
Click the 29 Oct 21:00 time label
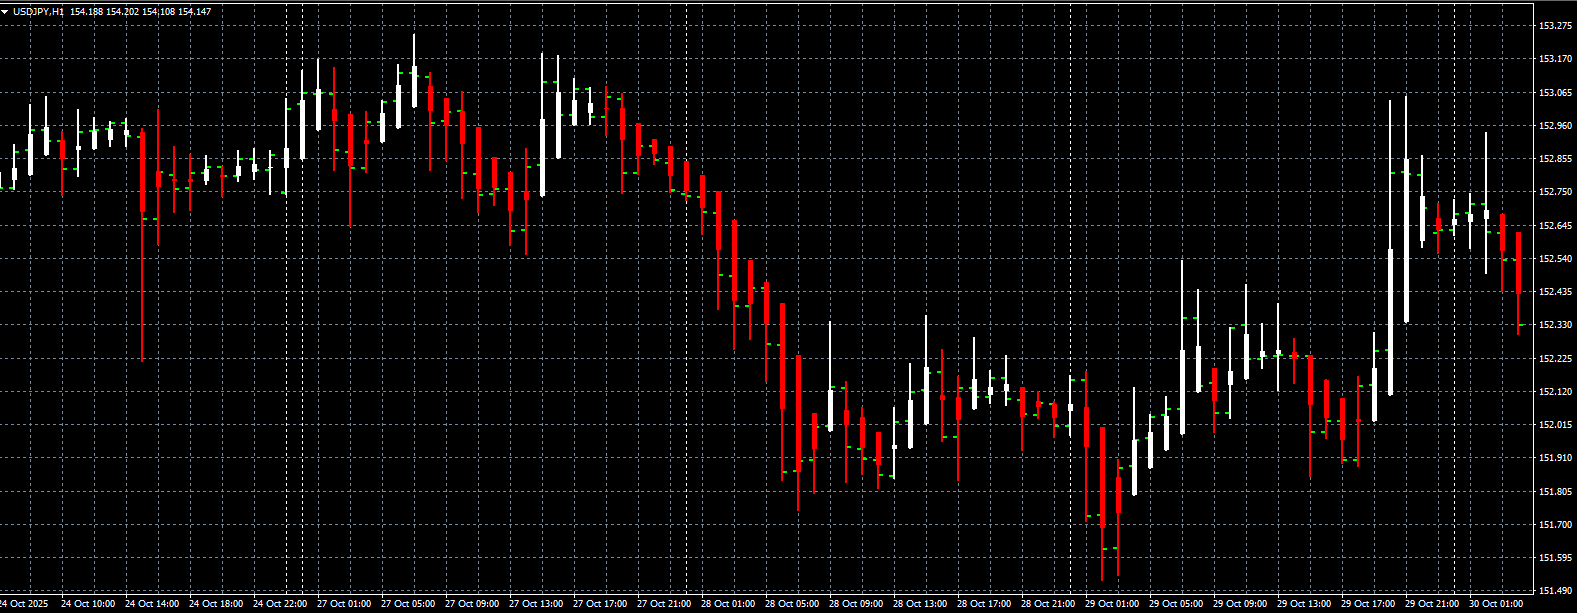point(1432,604)
